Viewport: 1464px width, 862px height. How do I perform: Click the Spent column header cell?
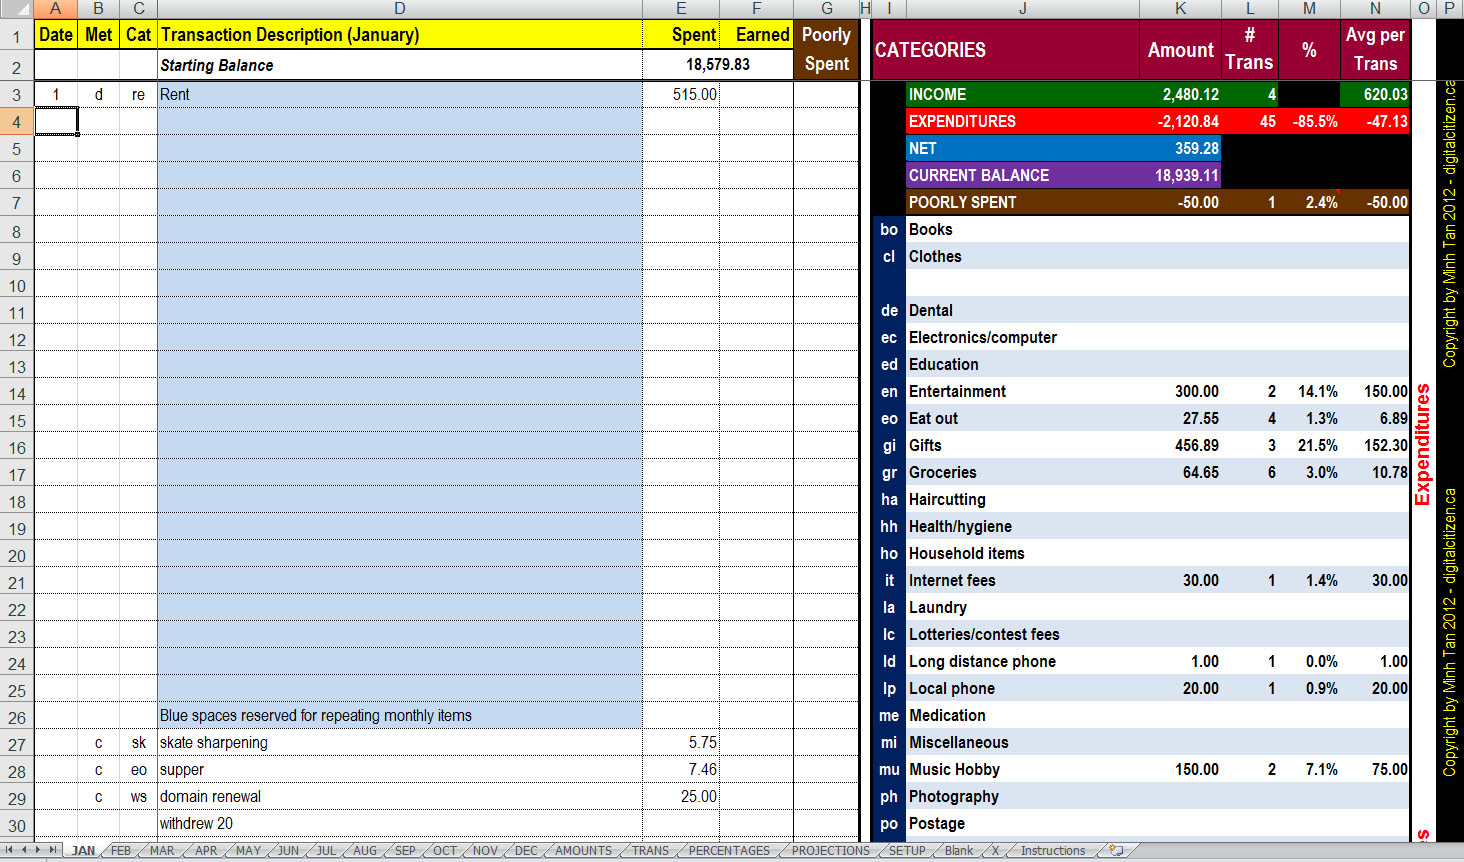coord(681,35)
